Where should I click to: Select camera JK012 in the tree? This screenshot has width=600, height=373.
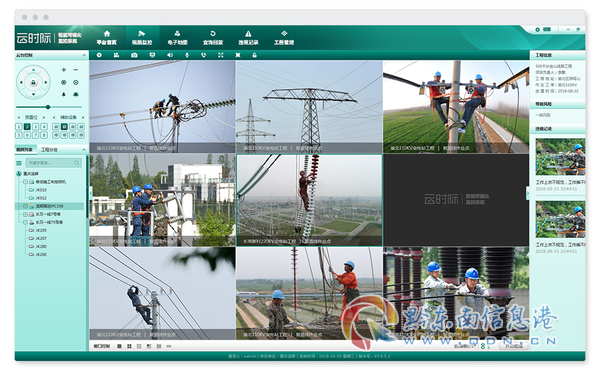pos(38,198)
